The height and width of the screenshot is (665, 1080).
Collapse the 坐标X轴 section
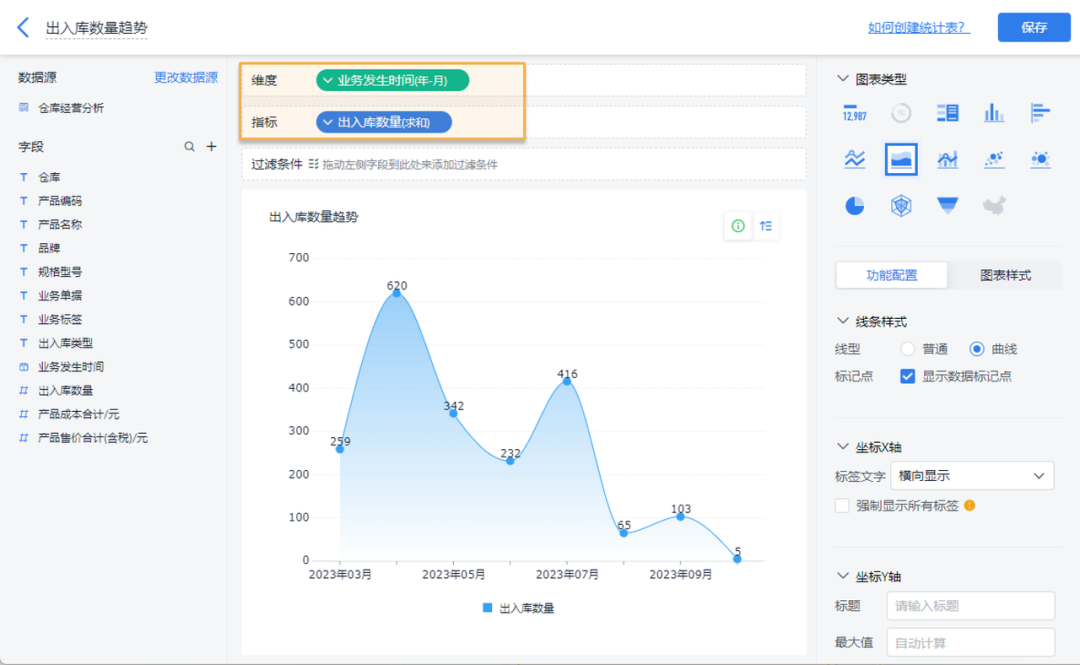tap(842, 447)
